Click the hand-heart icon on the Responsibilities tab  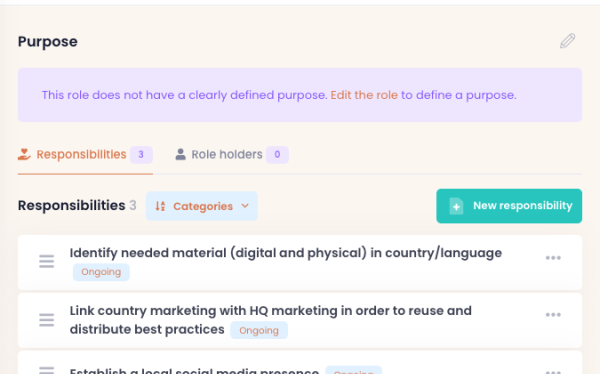coord(24,154)
